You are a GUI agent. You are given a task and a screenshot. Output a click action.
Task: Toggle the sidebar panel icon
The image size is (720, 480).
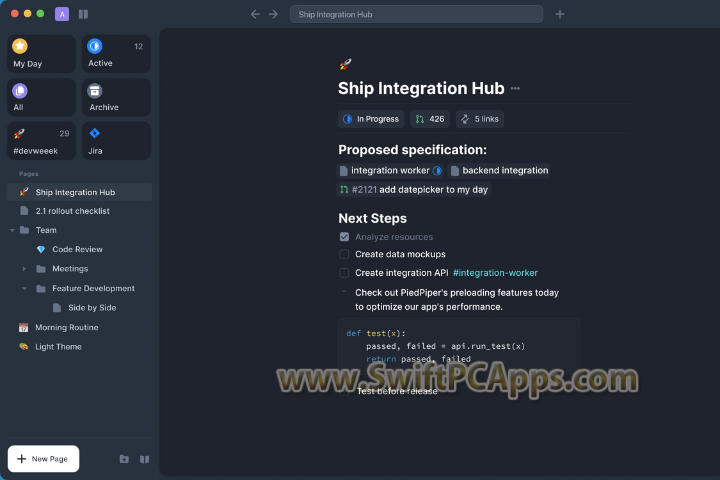pos(83,14)
